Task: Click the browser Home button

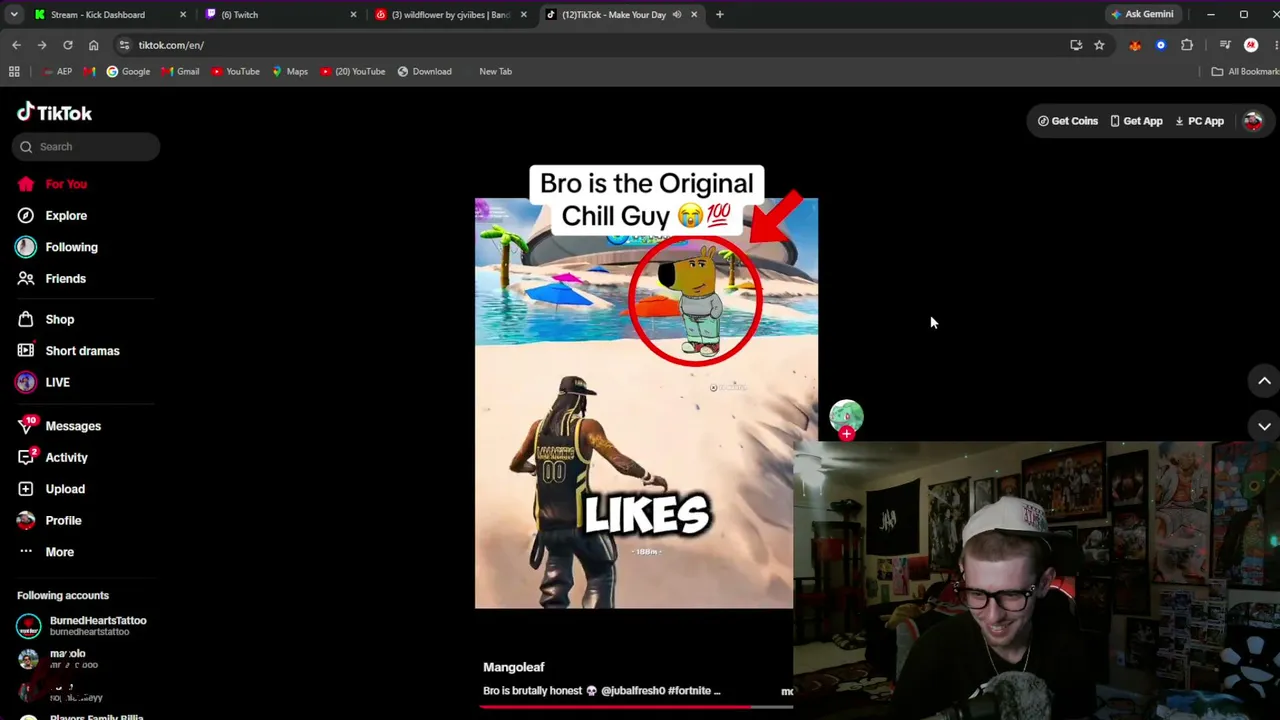Action: (94, 45)
